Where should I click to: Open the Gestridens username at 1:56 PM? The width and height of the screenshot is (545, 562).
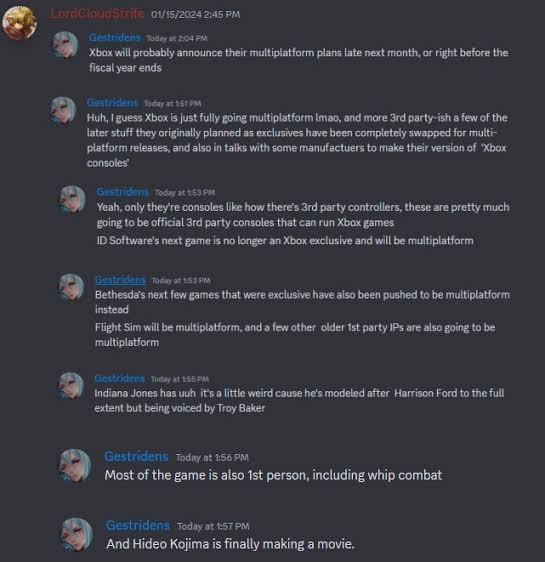[x=136, y=457]
